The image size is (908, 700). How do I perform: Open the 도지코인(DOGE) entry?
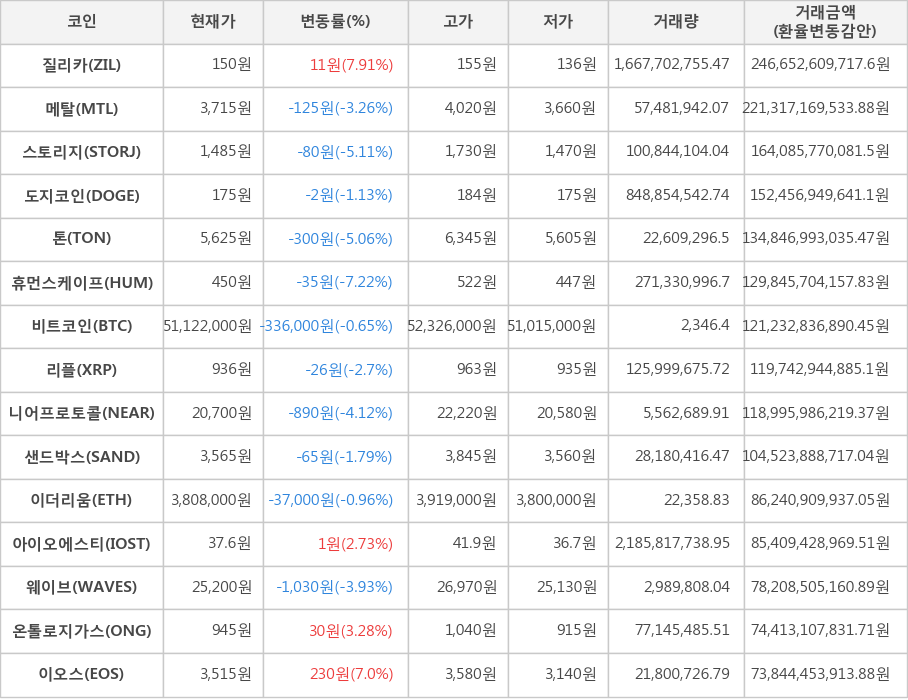pos(82,196)
